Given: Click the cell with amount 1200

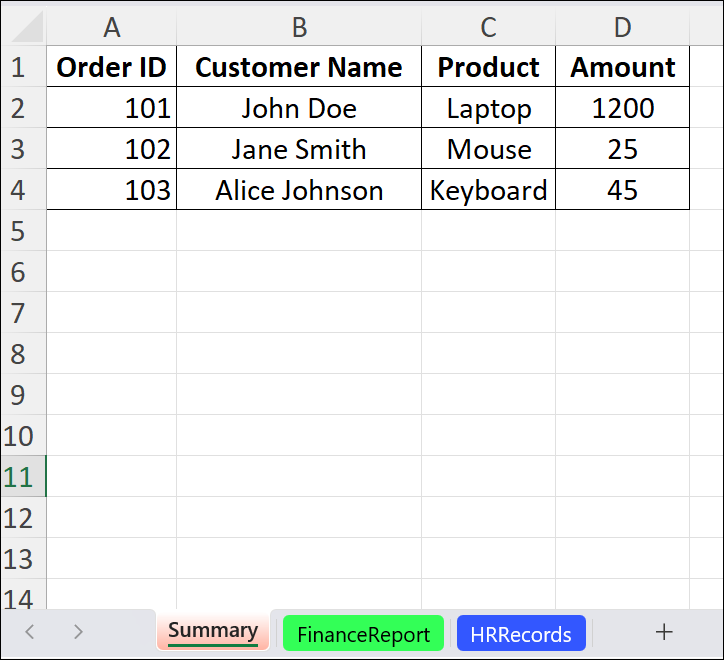Looking at the screenshot, I should [x=622, y=108].
